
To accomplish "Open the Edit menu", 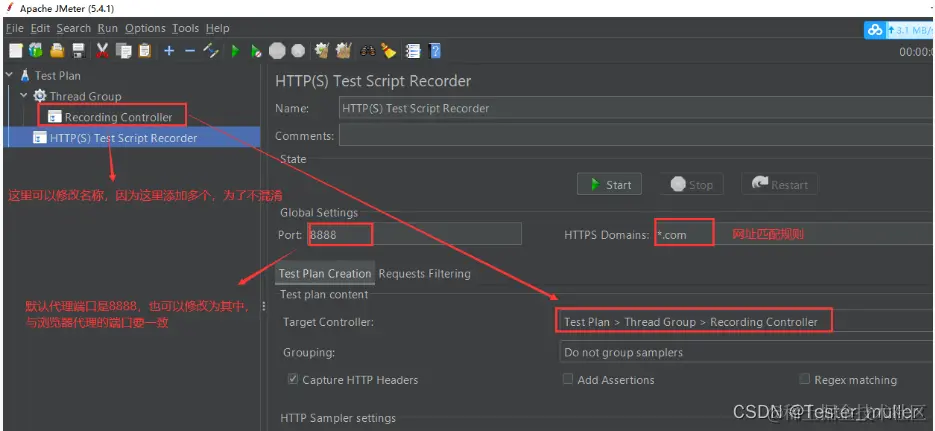I will pyautogui.click(x=41, y=28).
